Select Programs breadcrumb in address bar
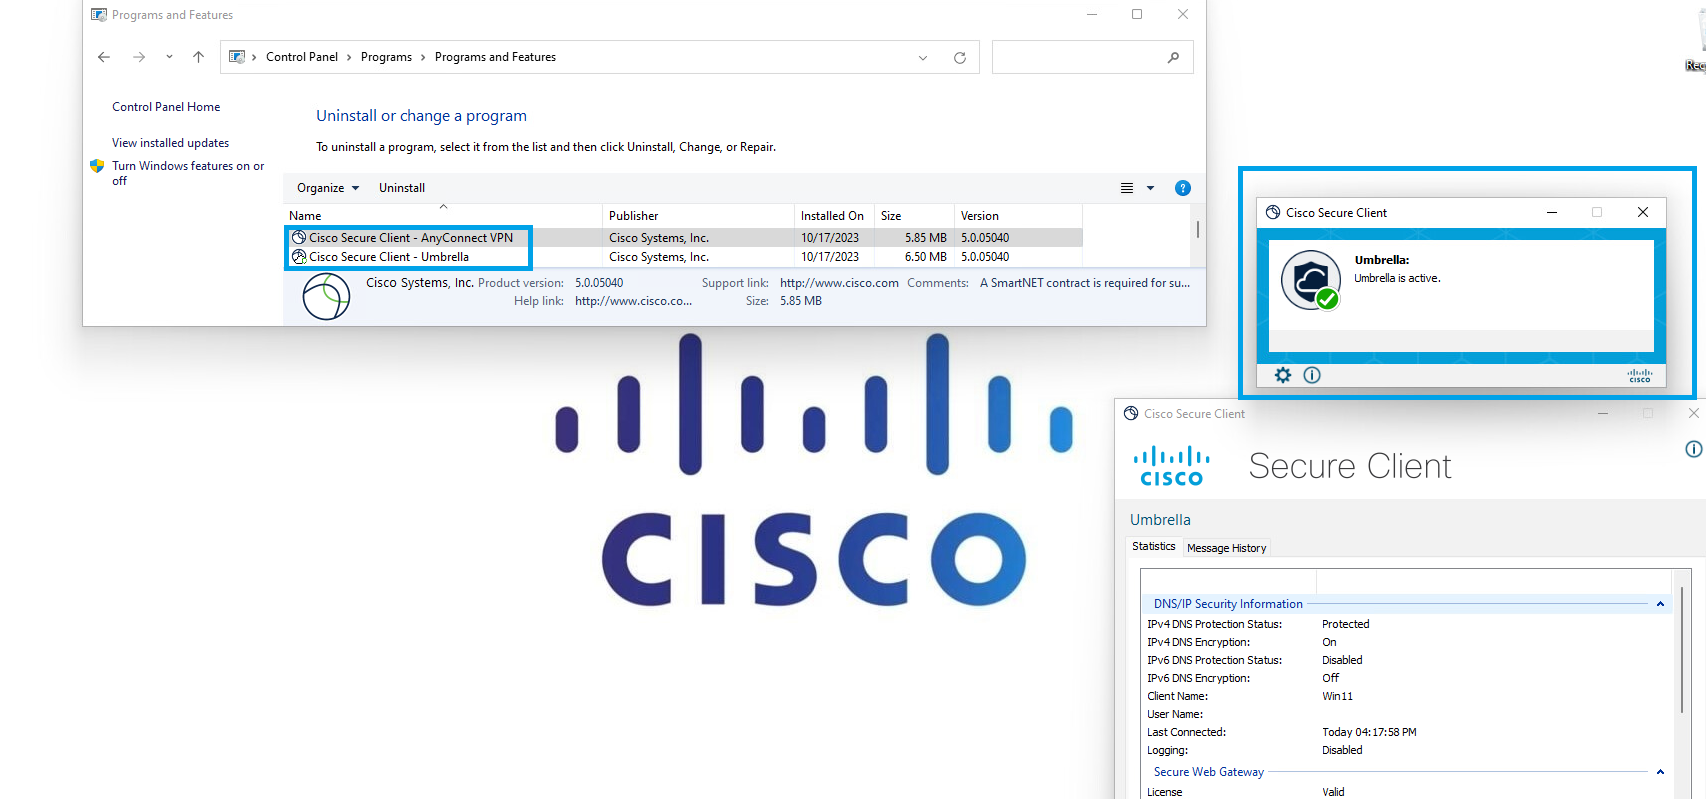The height and width of the screenshot is (799, 1706). point(386,57)
